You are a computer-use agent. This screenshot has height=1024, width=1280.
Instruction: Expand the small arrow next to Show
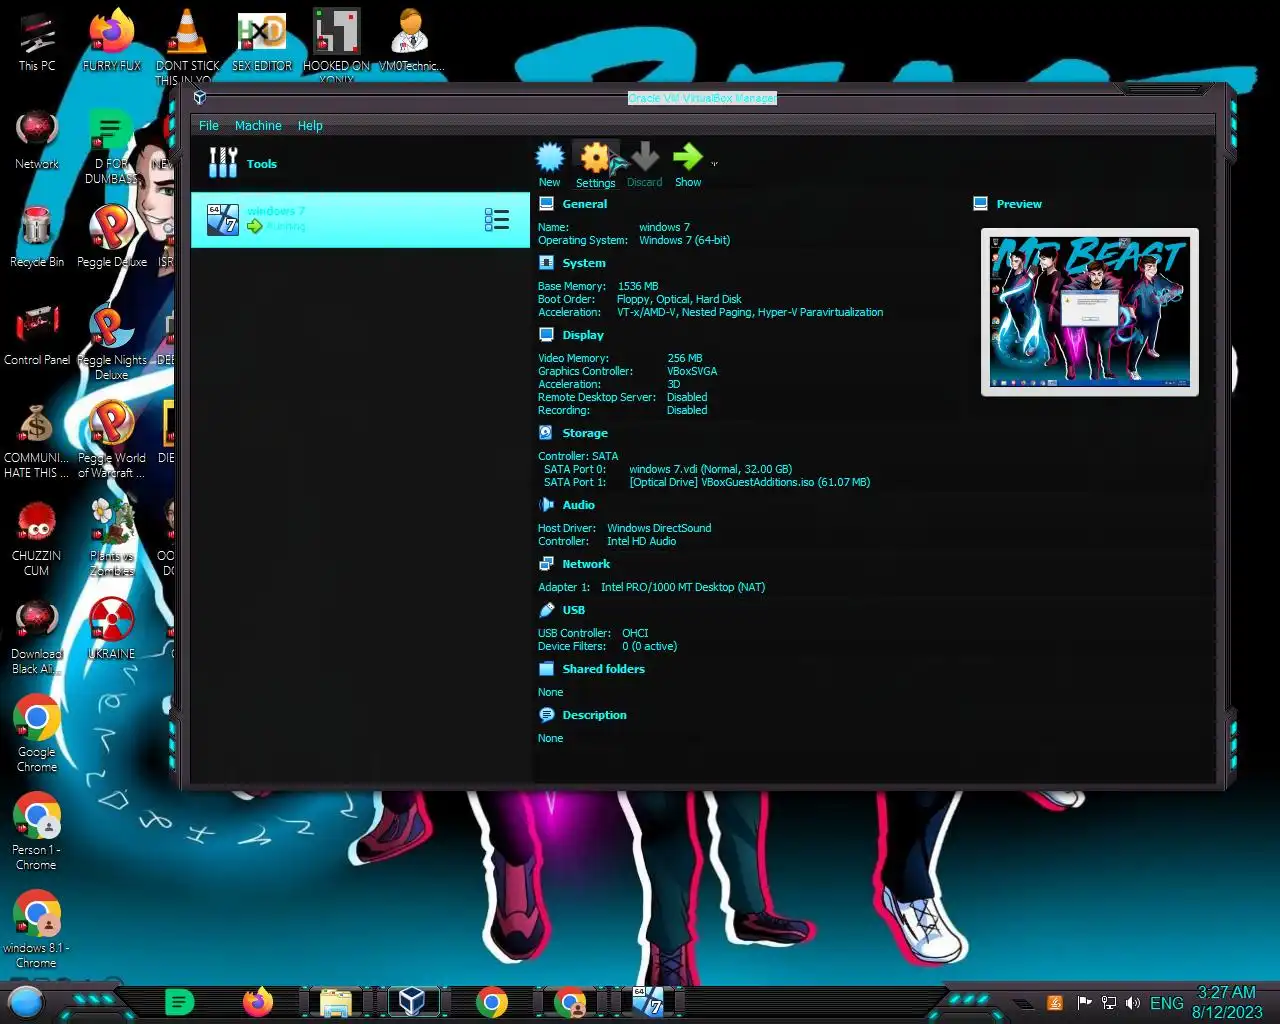point(714,164)
